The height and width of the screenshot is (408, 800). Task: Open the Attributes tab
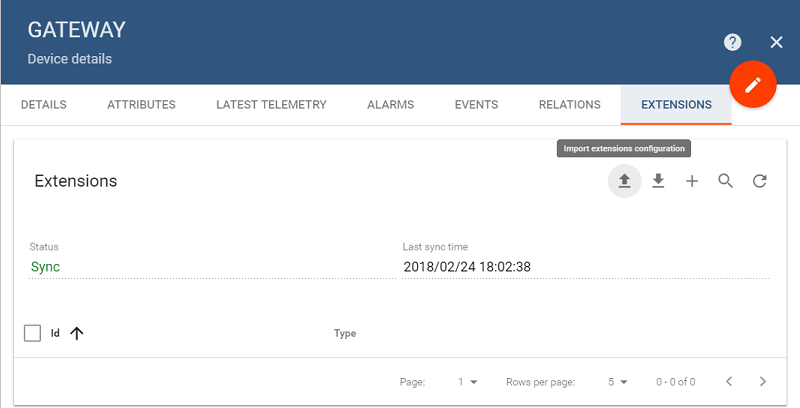(x=141, y=105)
